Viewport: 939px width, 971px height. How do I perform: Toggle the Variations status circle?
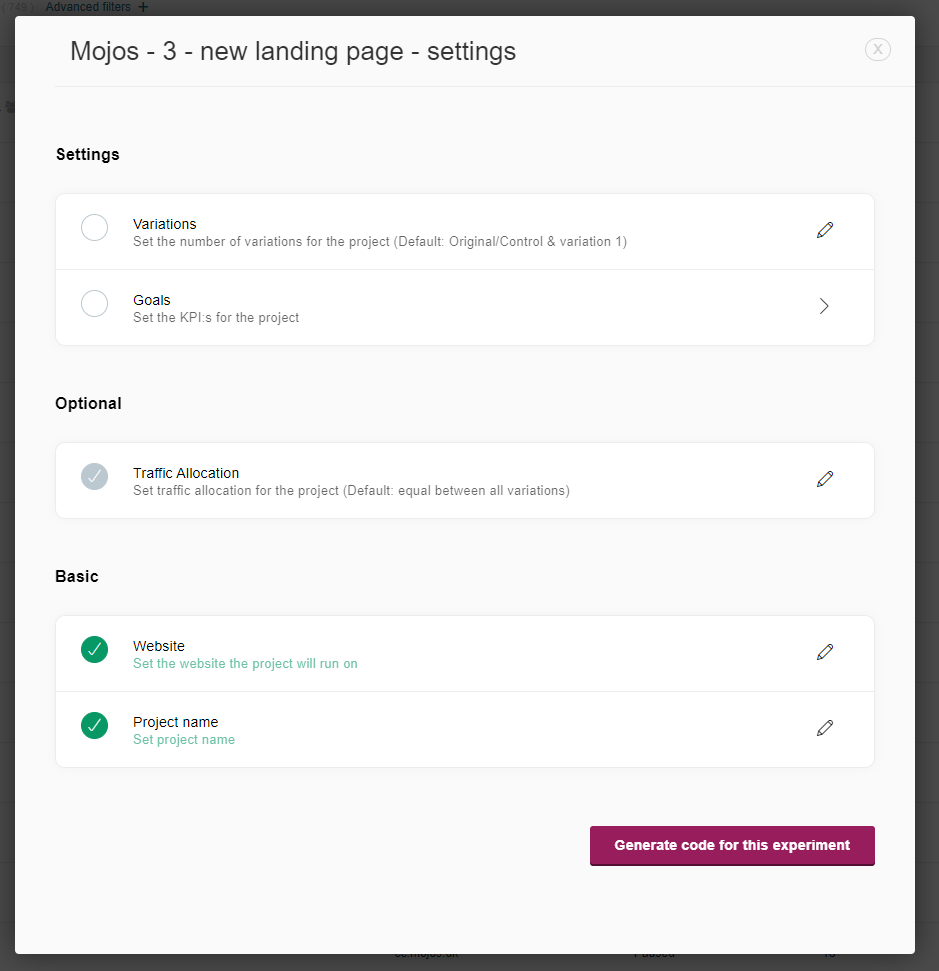point(95,227)
